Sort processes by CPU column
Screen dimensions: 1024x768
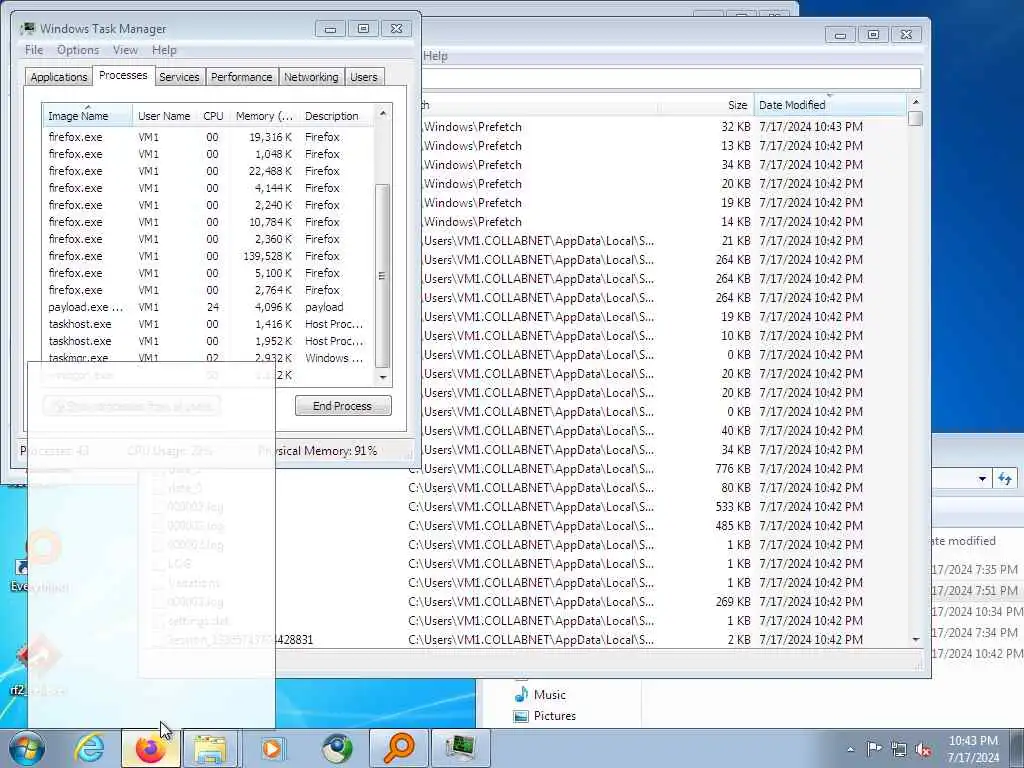tap(213, 116)
